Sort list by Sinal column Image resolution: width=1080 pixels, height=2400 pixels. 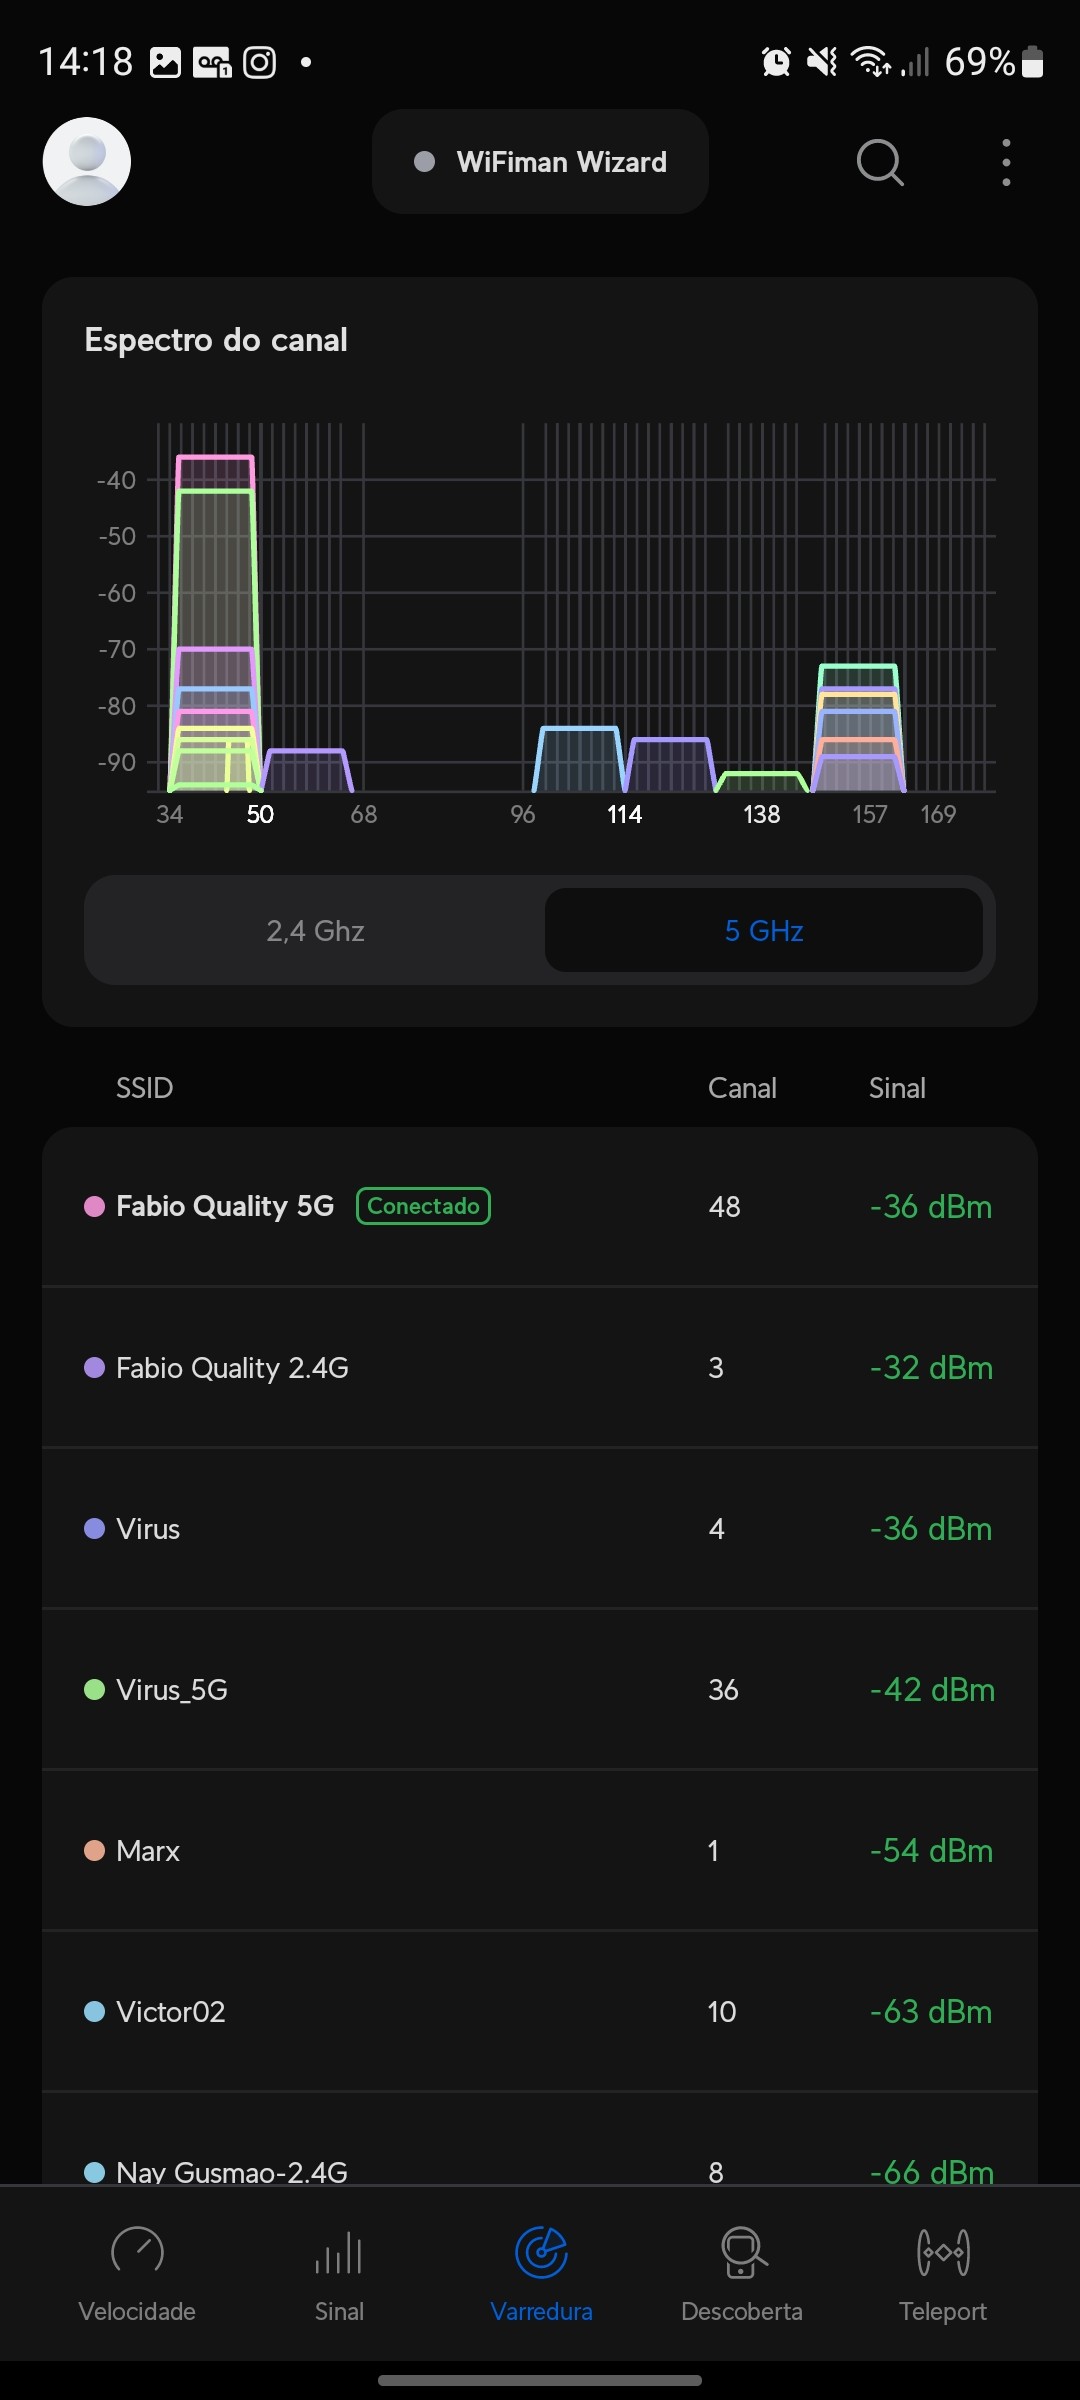pyautogui.click(x=897, y=1088)
